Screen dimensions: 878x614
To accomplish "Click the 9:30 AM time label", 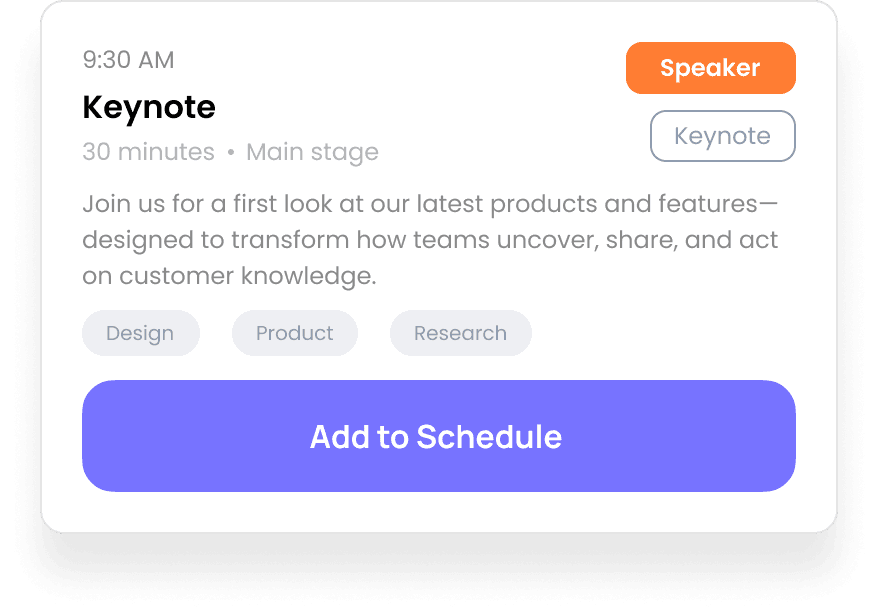I will coord(128,60).
